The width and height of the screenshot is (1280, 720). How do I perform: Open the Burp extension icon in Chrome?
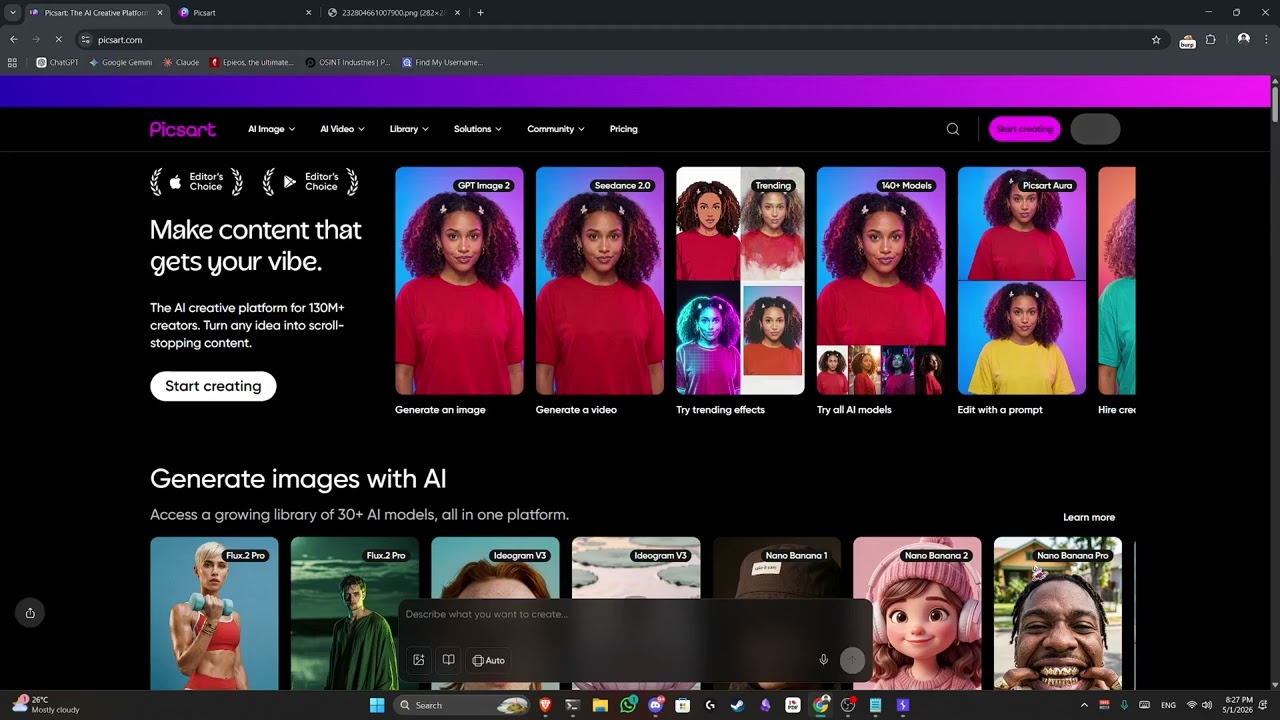click(x=1187, y=40)
